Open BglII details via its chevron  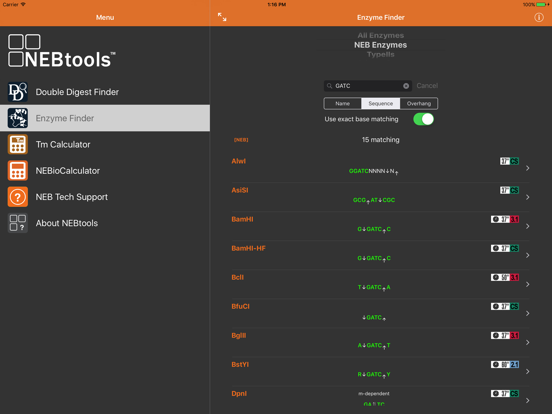(x=527, y=342)
